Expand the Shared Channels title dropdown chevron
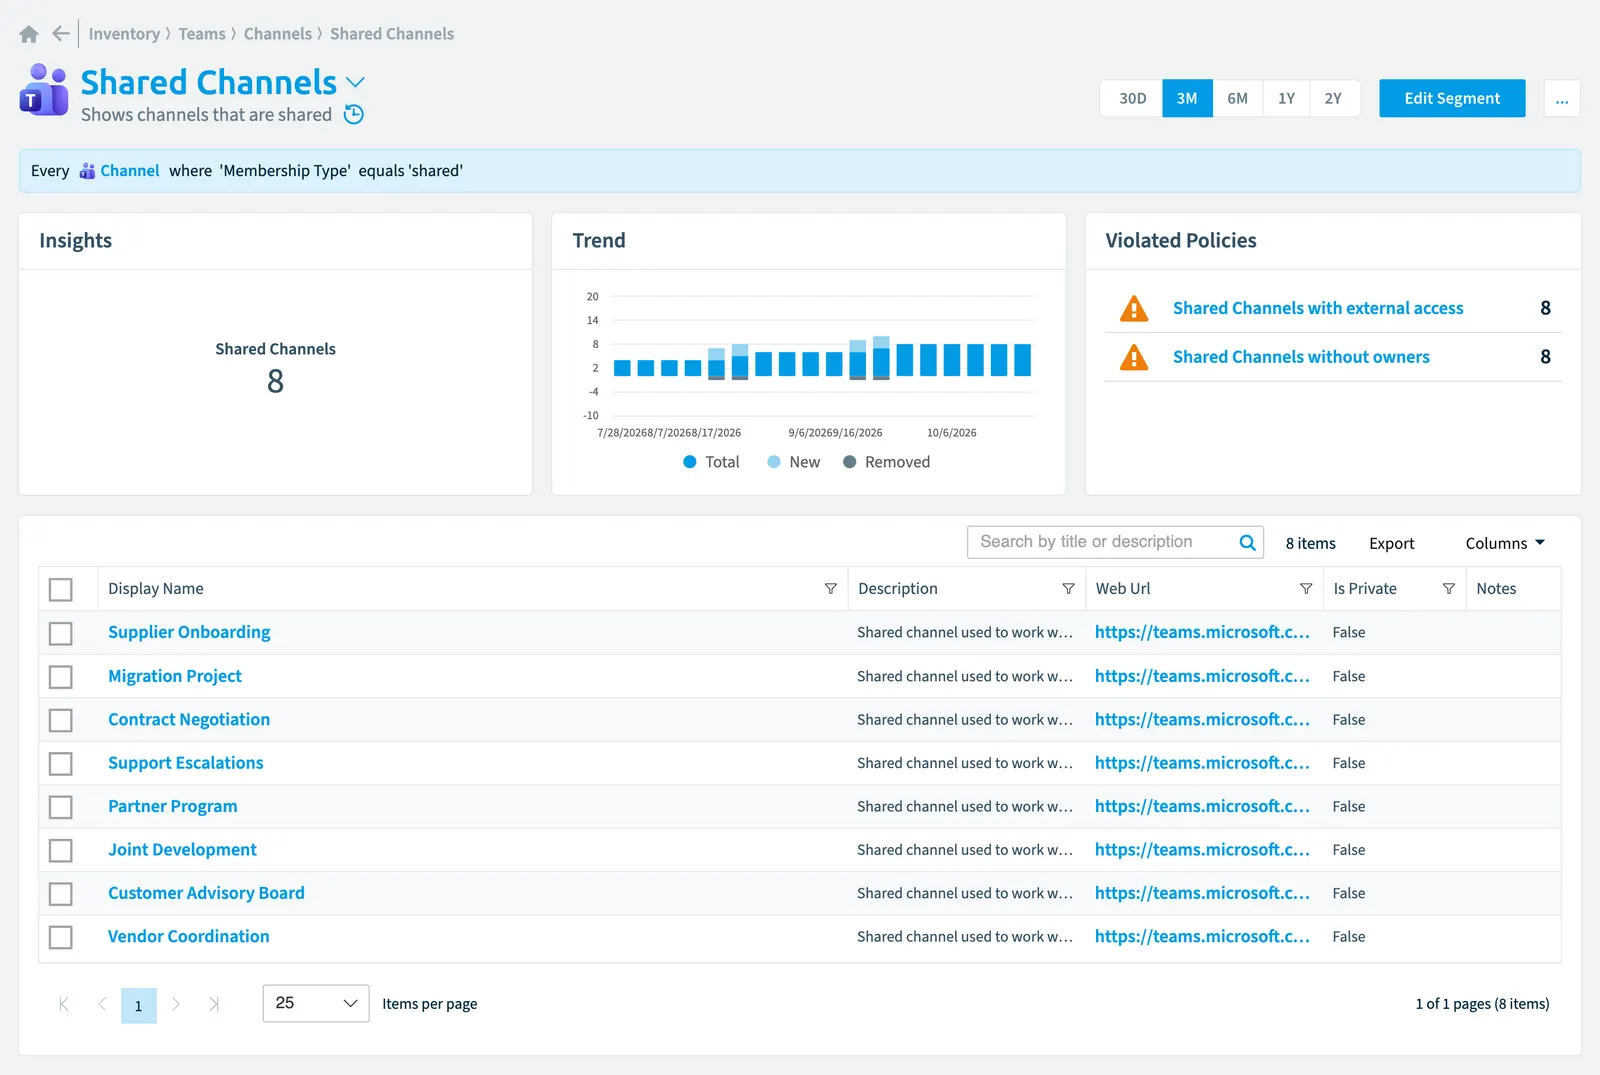The width and height of the screenshot is (1600, 1075). pos(356,83)
